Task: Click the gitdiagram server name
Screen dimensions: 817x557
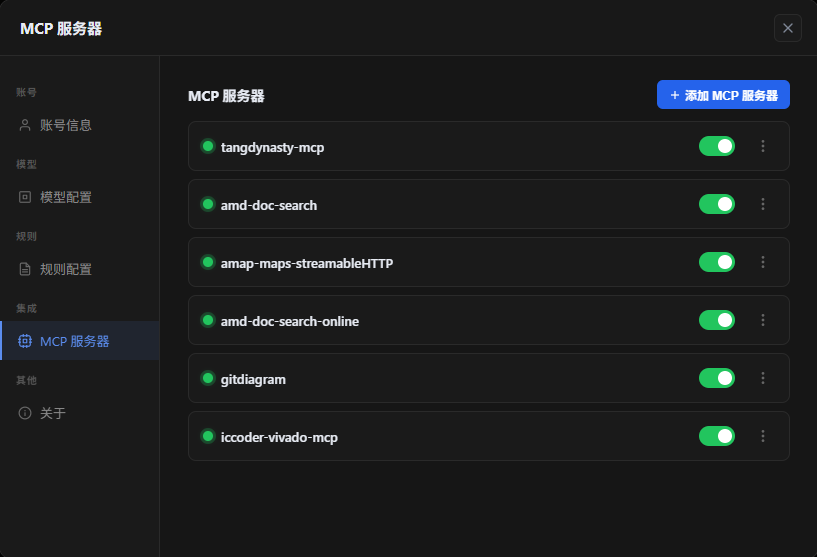Action: click(253, 379)
